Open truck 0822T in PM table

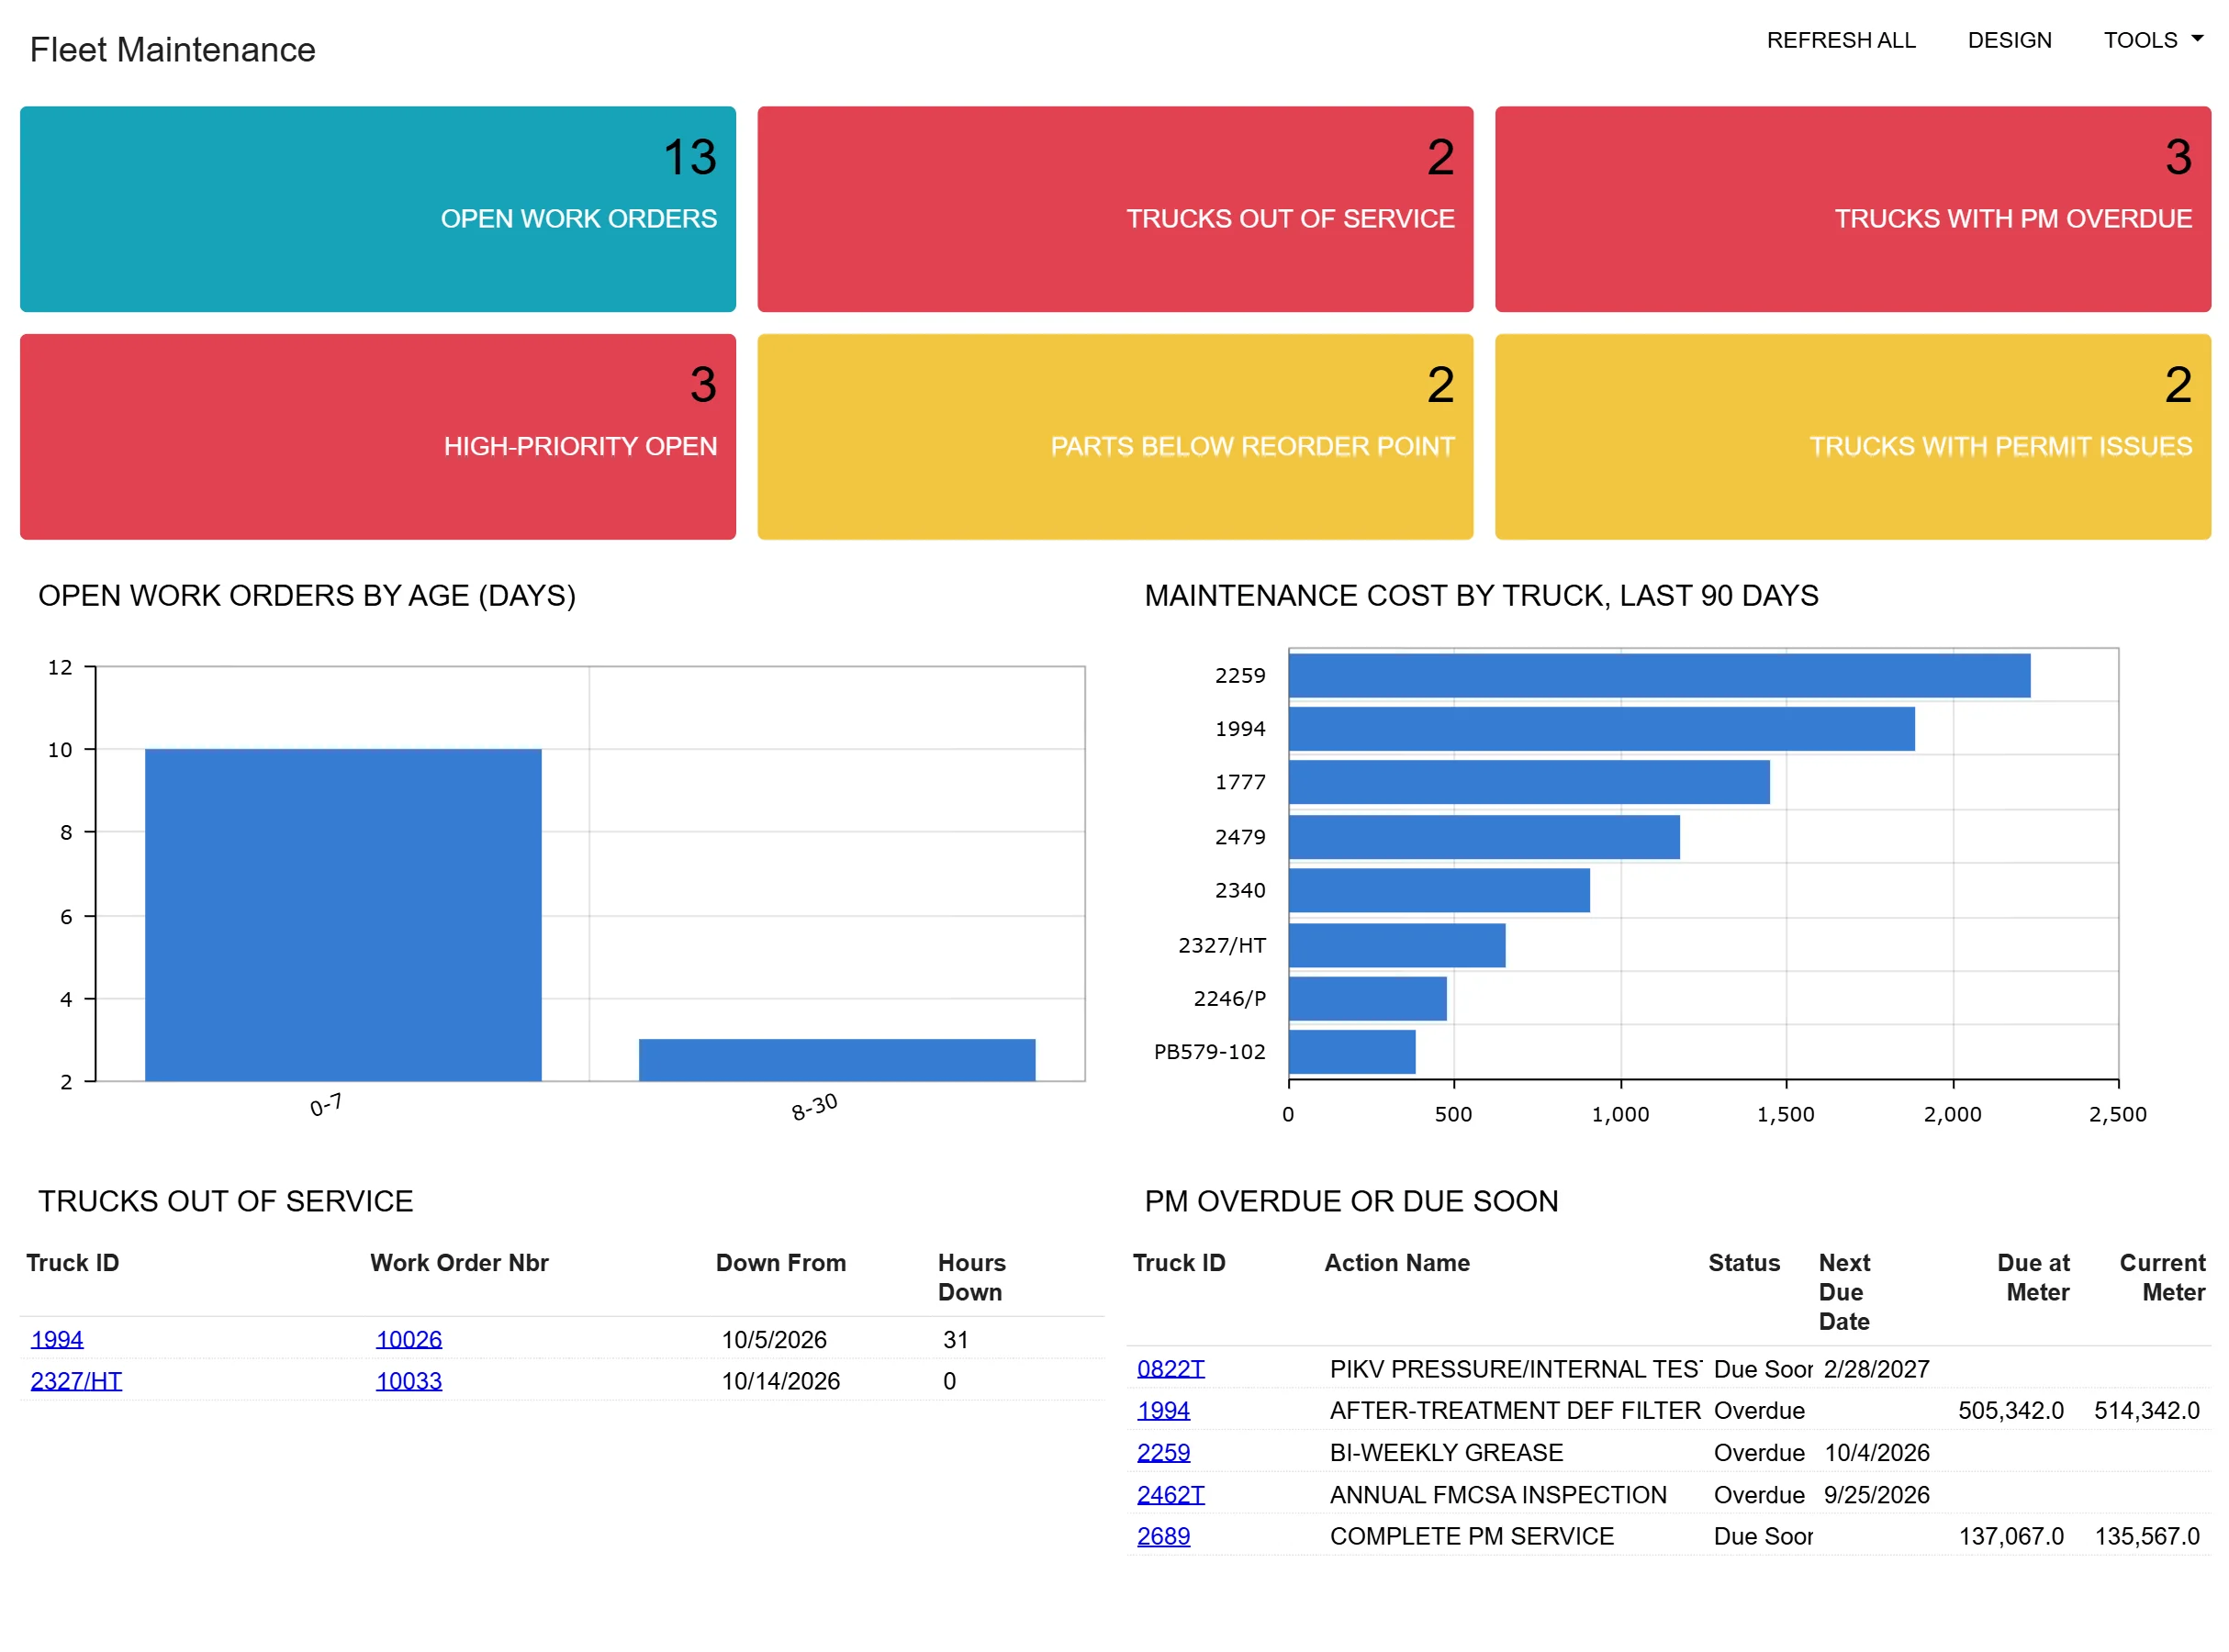pos(1170,1369)
